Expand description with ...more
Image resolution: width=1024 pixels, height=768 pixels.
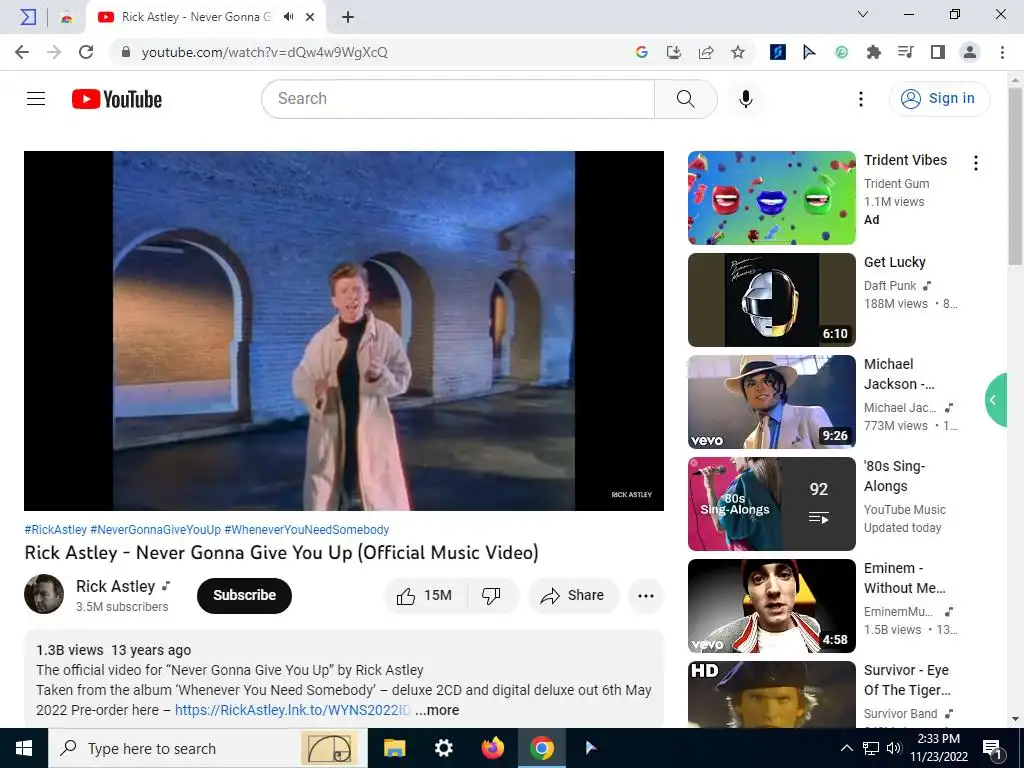pyautogui.click(x=437, y=710)
